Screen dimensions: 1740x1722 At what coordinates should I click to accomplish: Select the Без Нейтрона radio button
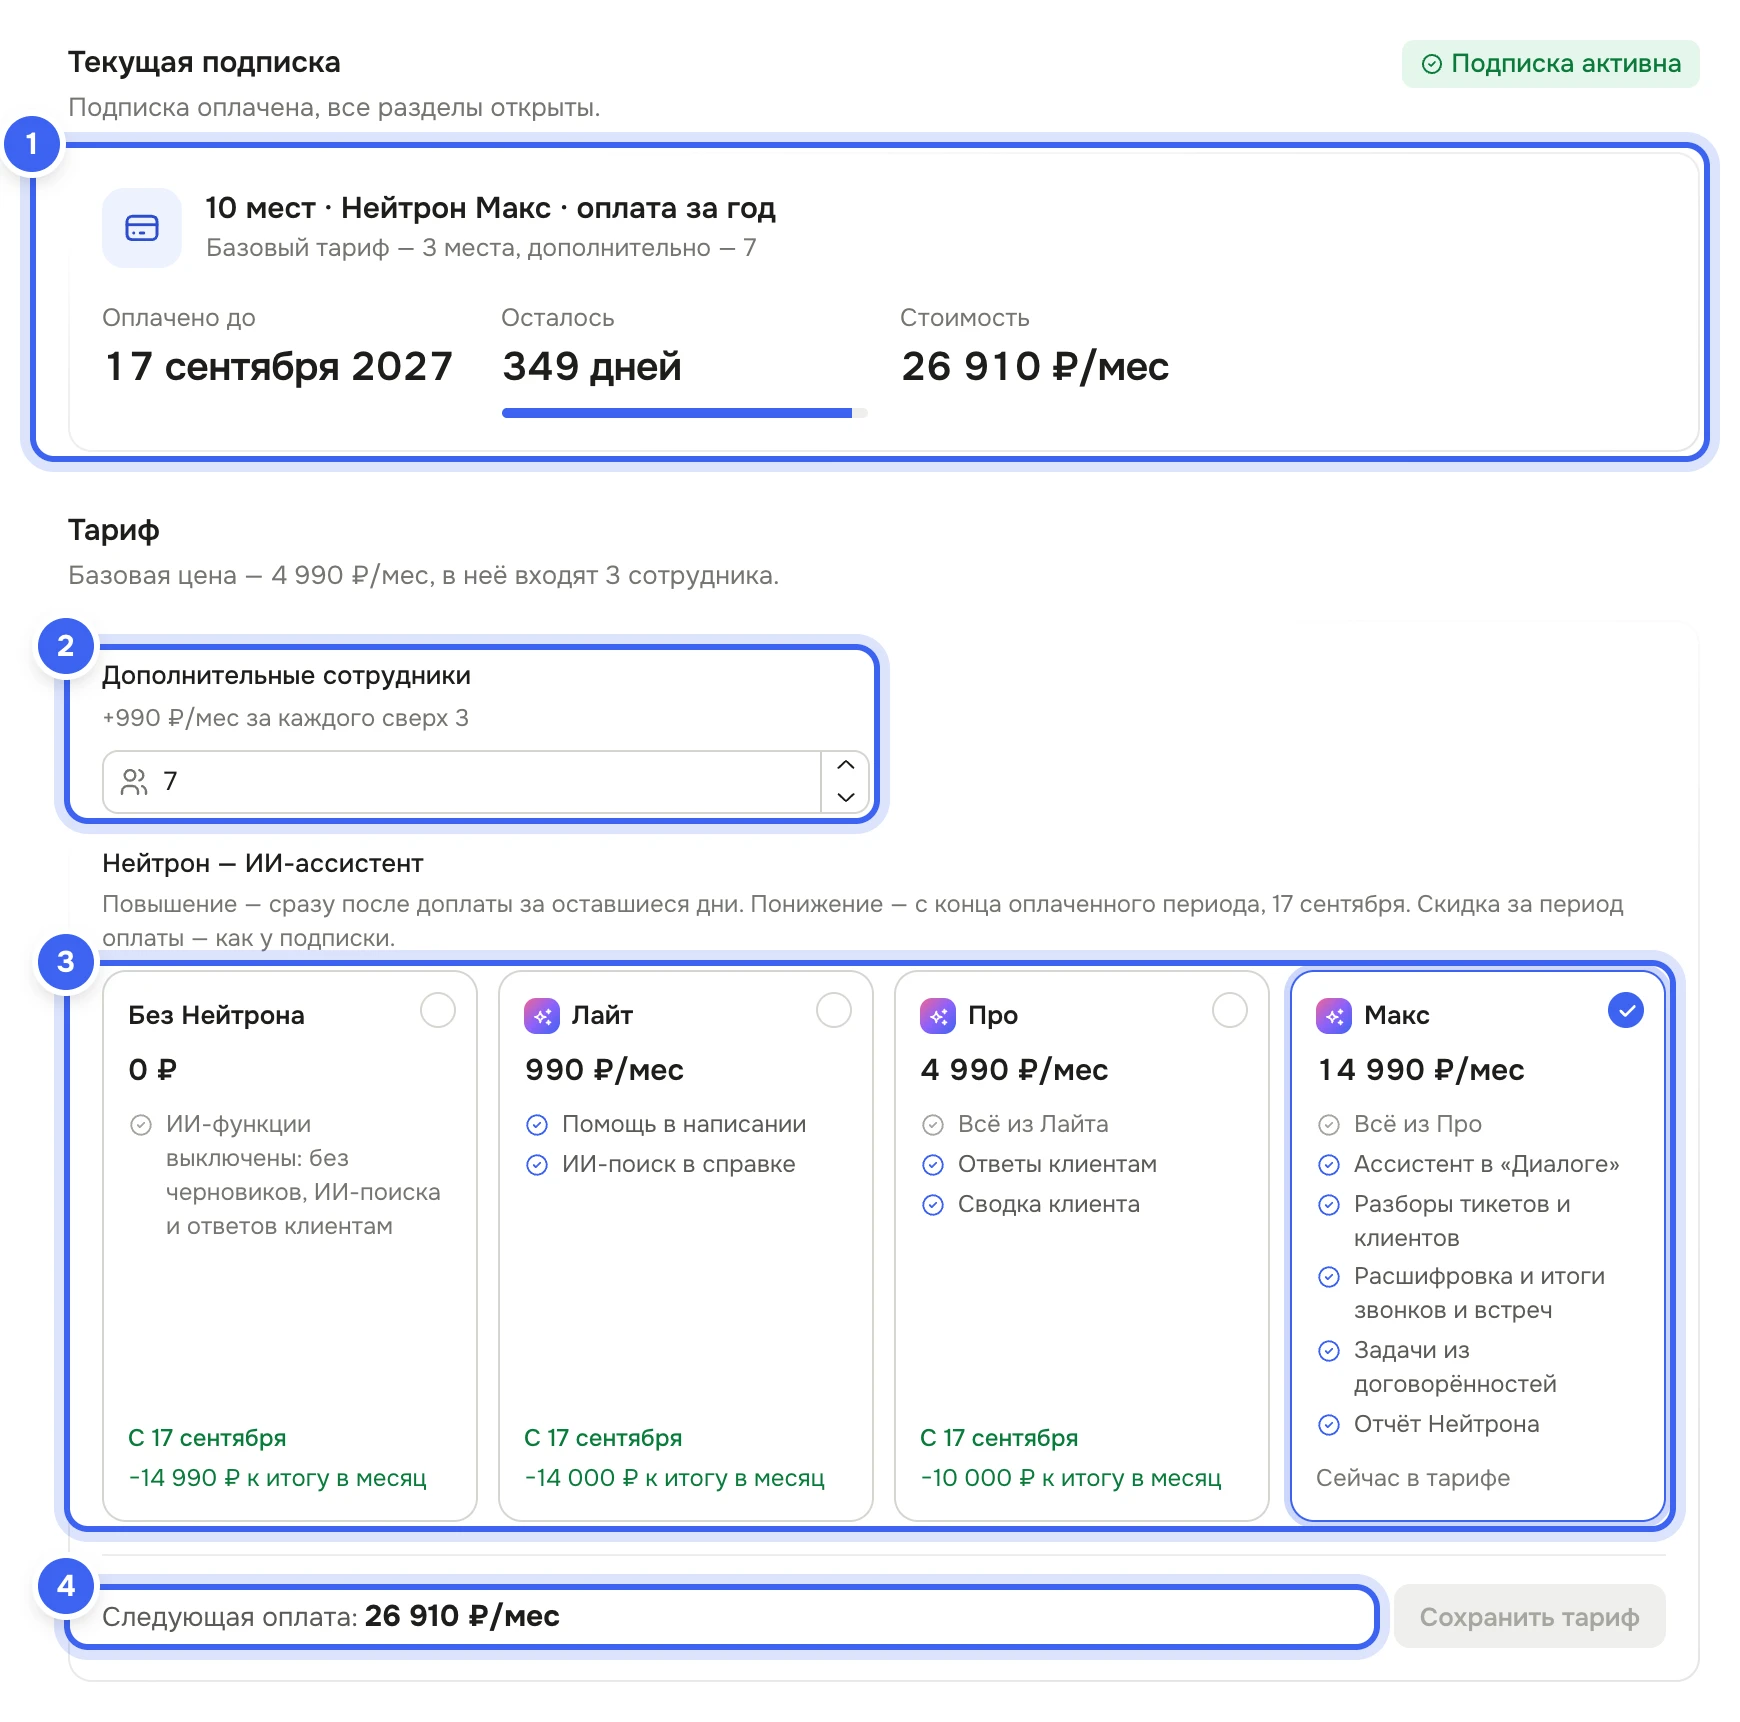tap(438, 1010)
